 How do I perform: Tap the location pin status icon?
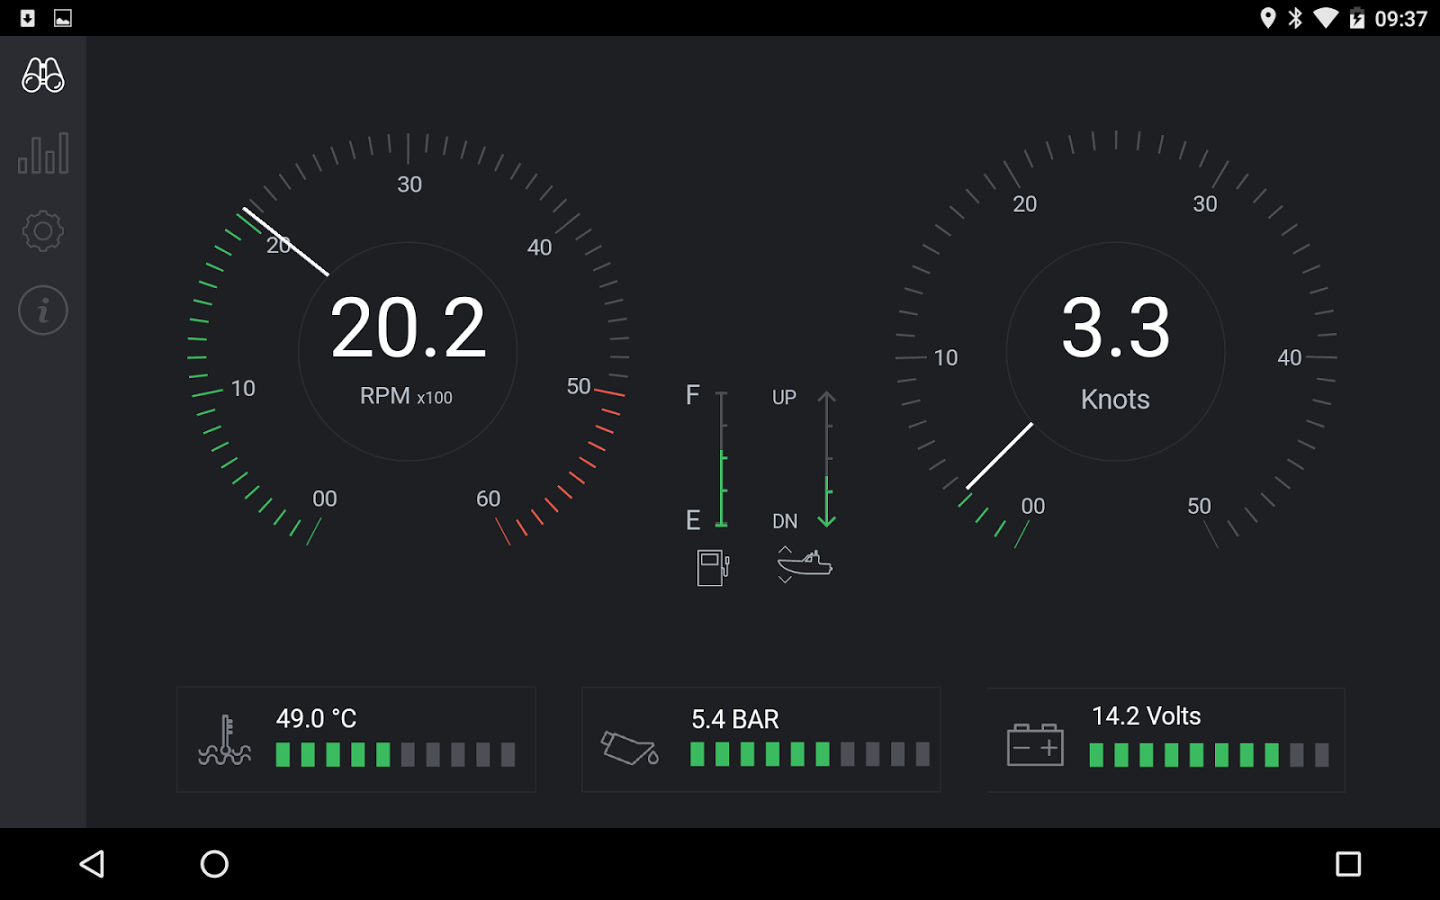point(1268,18)
